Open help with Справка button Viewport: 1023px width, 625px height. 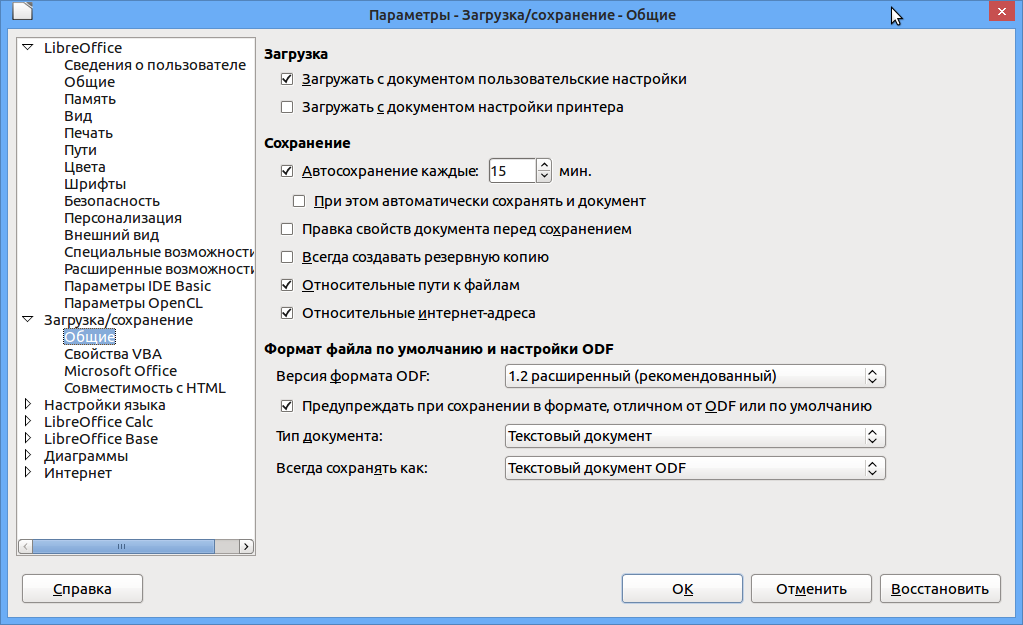point(82,589)
